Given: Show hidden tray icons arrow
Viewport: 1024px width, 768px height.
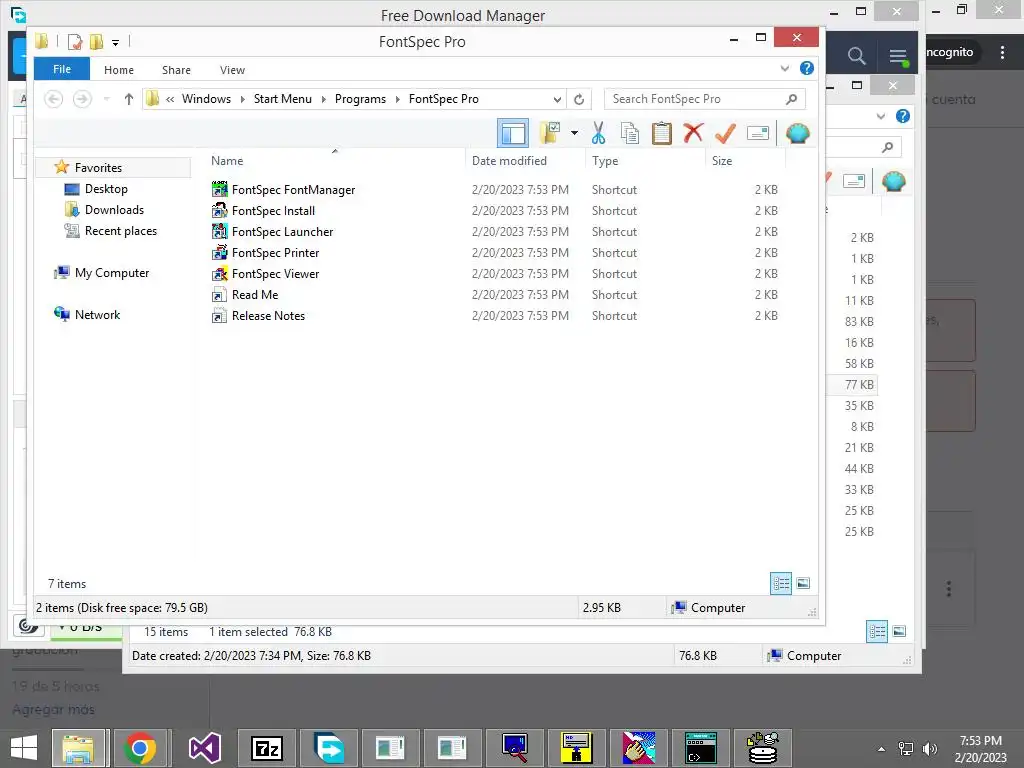Looking at the screenshot, I should [x=882, y=749].
